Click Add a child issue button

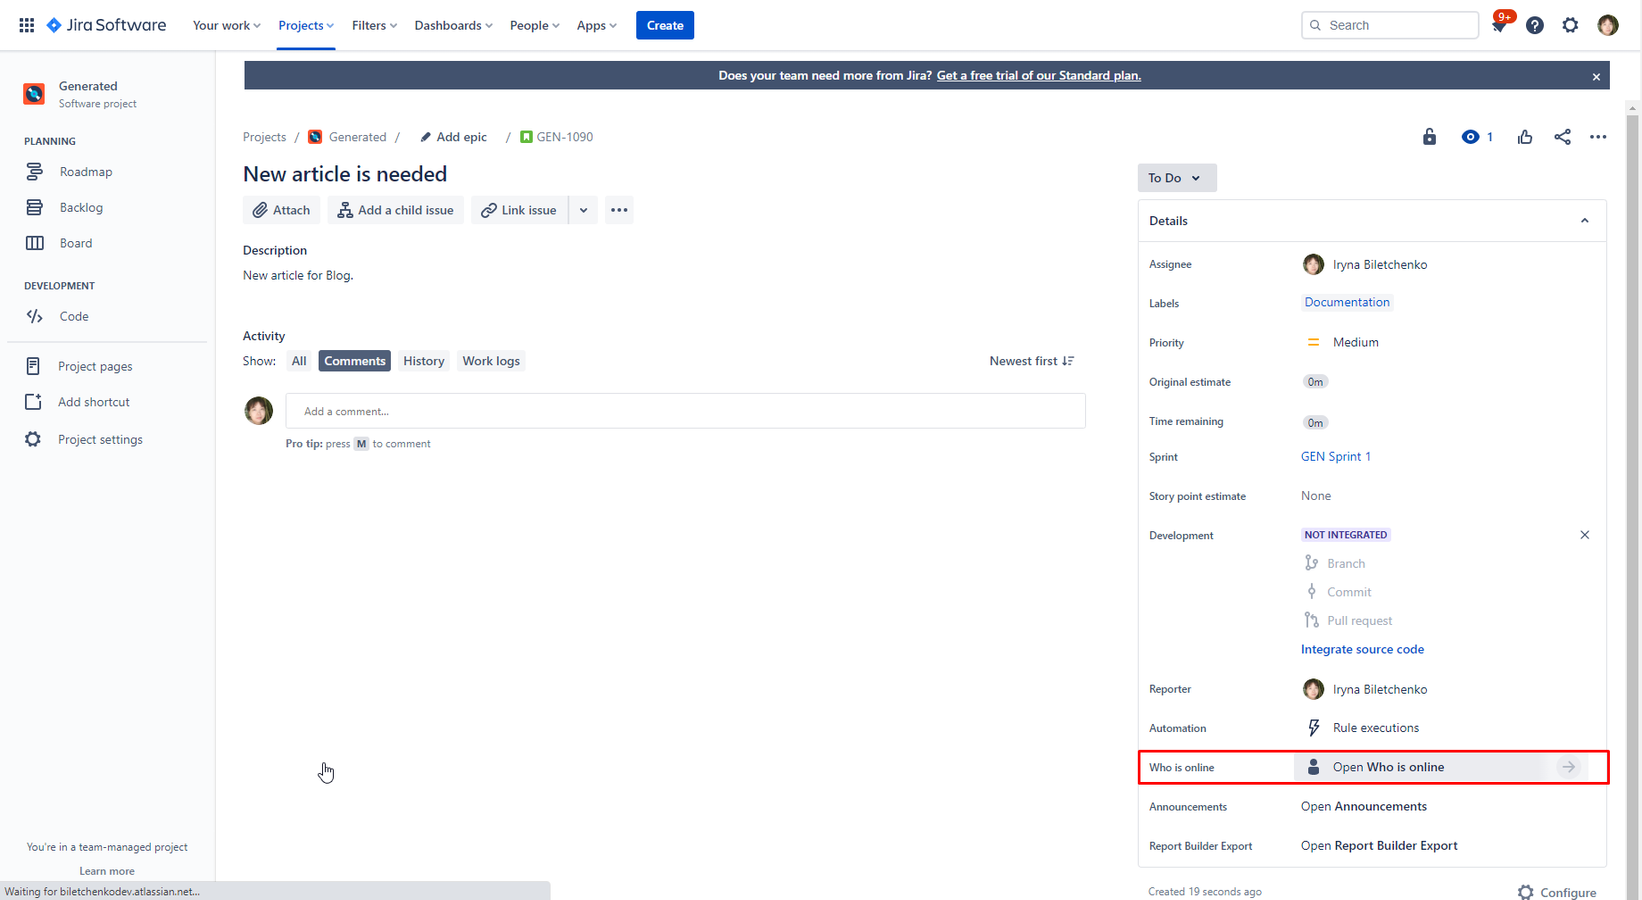396,210
